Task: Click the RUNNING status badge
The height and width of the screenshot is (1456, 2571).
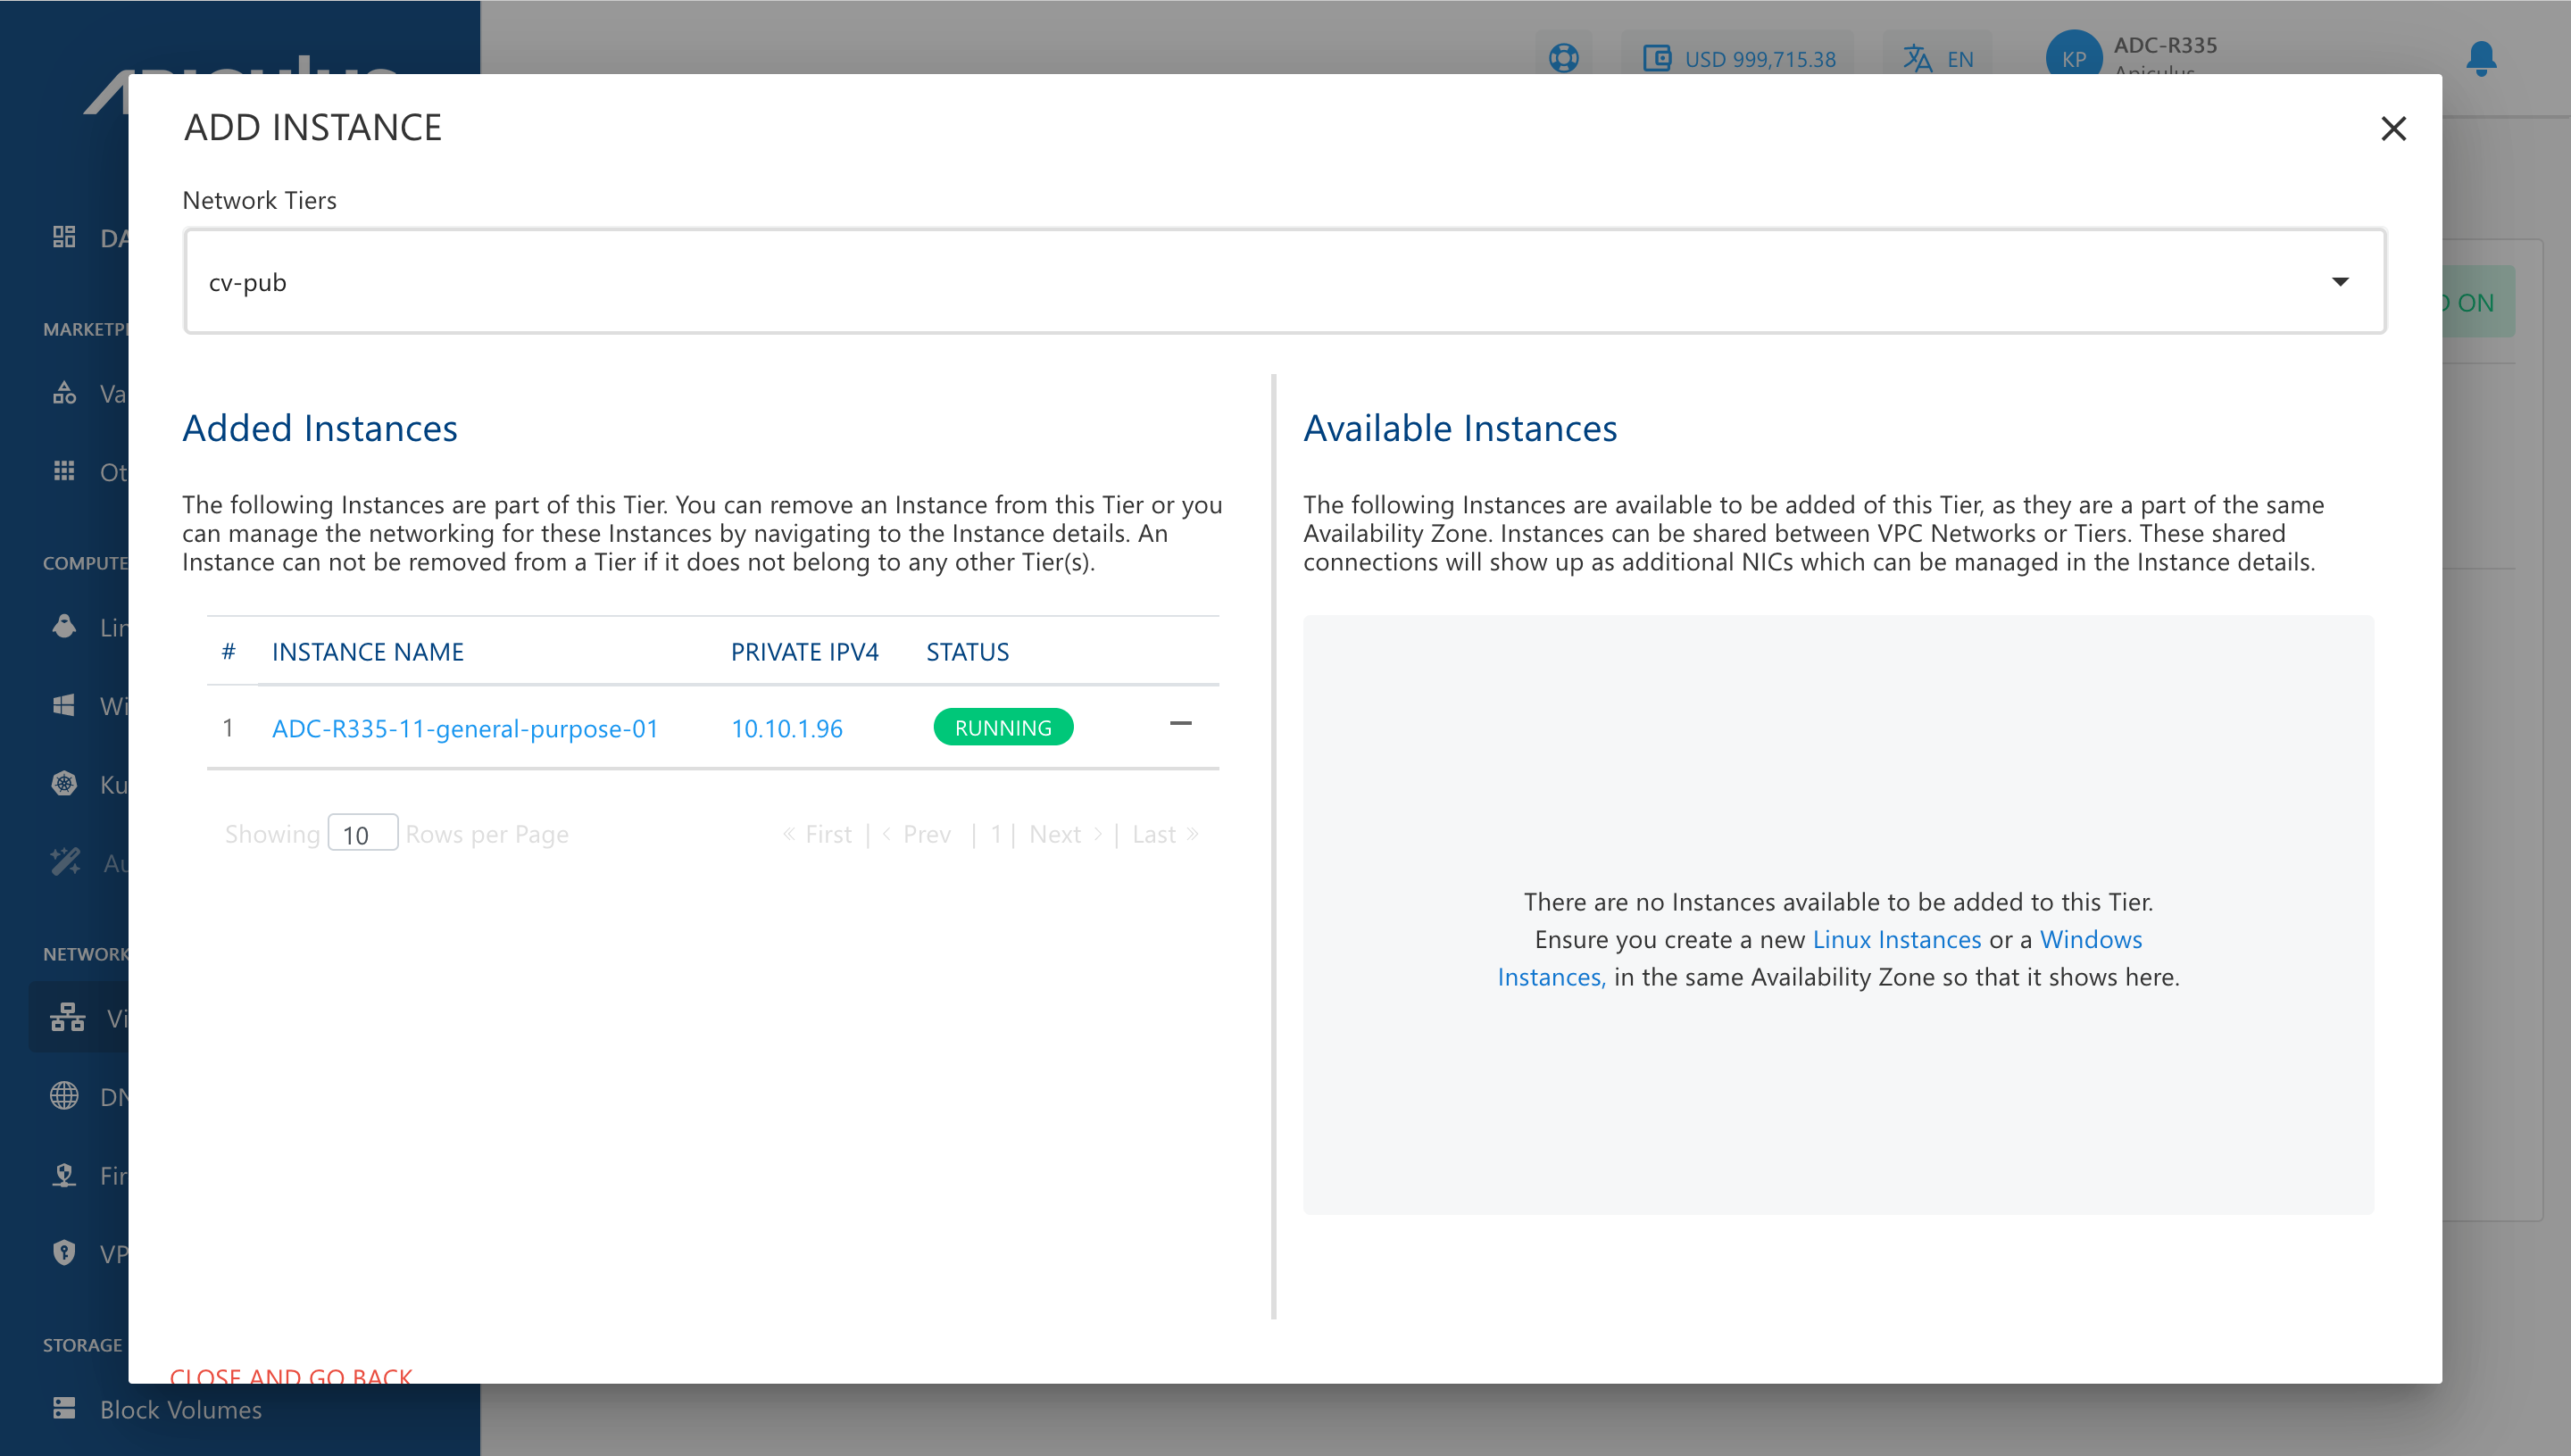Action: point(1003,727)
